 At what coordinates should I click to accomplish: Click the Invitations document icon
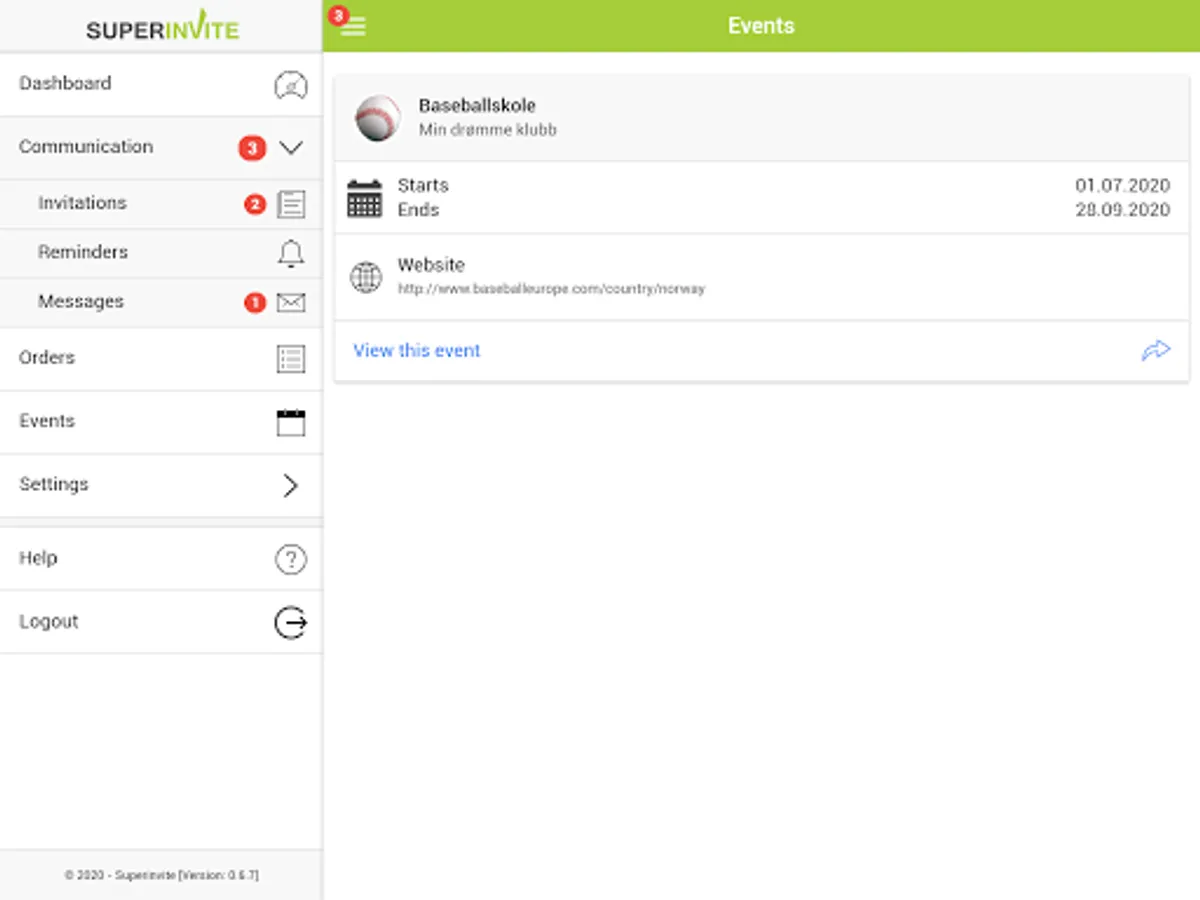point(291,205)
